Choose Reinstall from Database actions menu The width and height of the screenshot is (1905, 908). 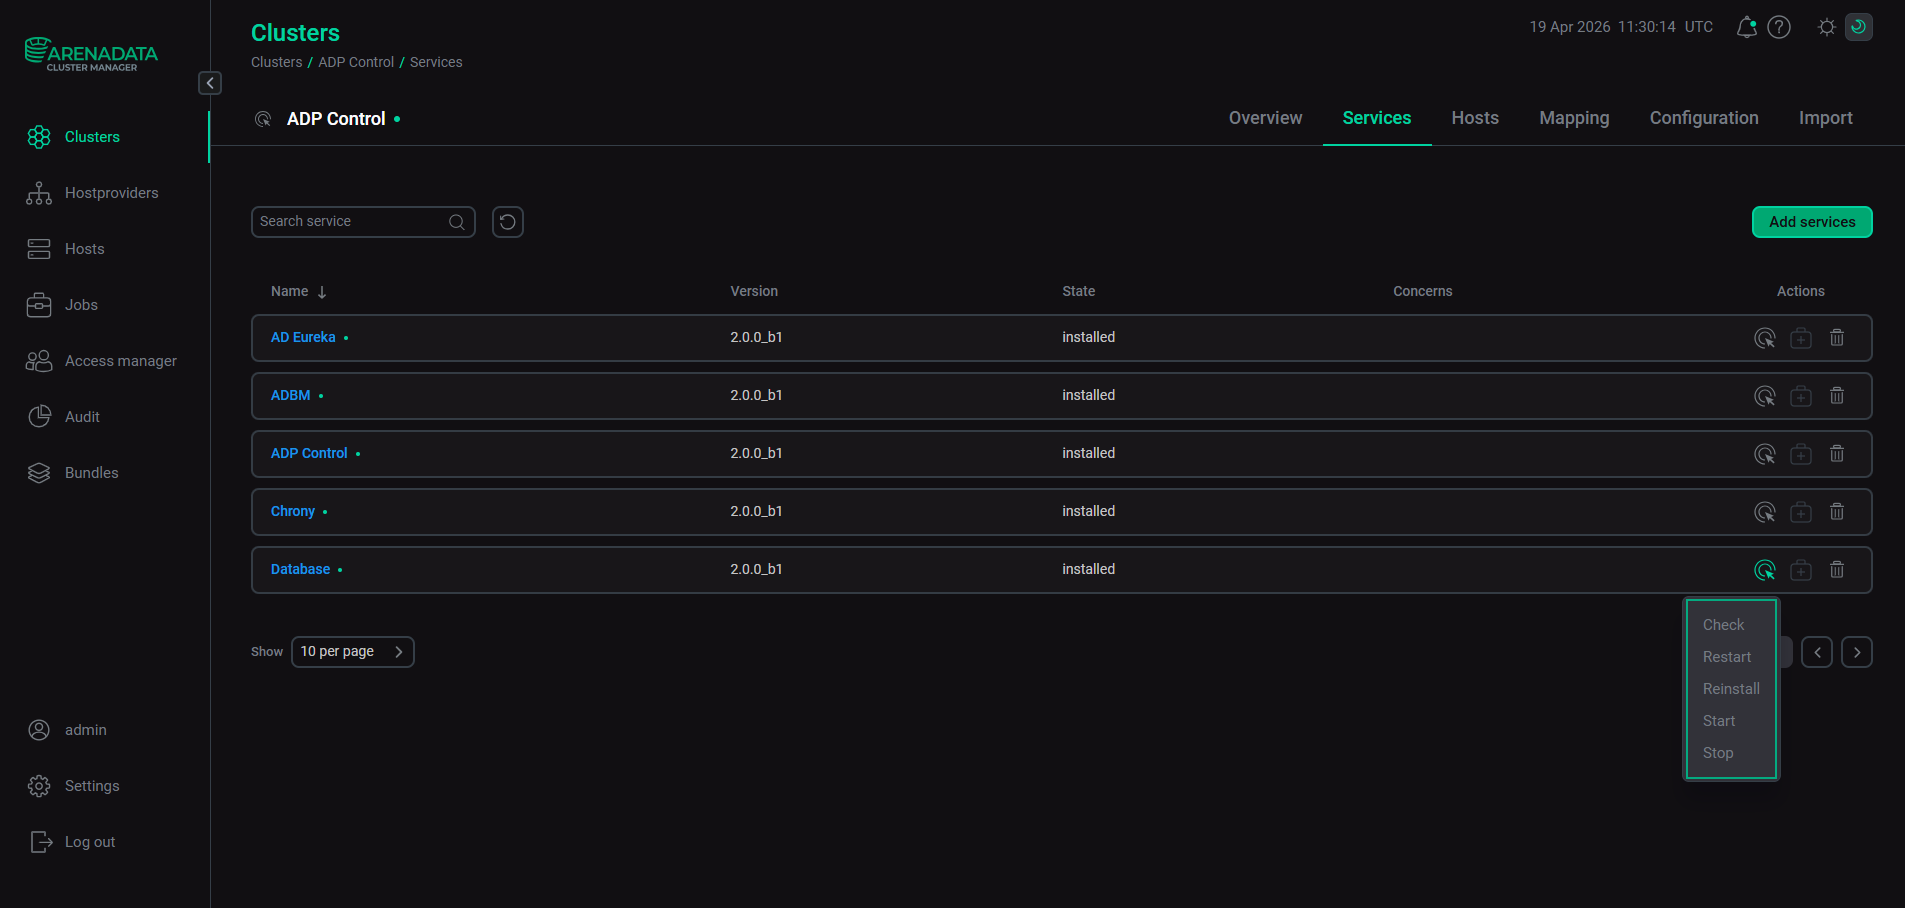pos(1731,689)
